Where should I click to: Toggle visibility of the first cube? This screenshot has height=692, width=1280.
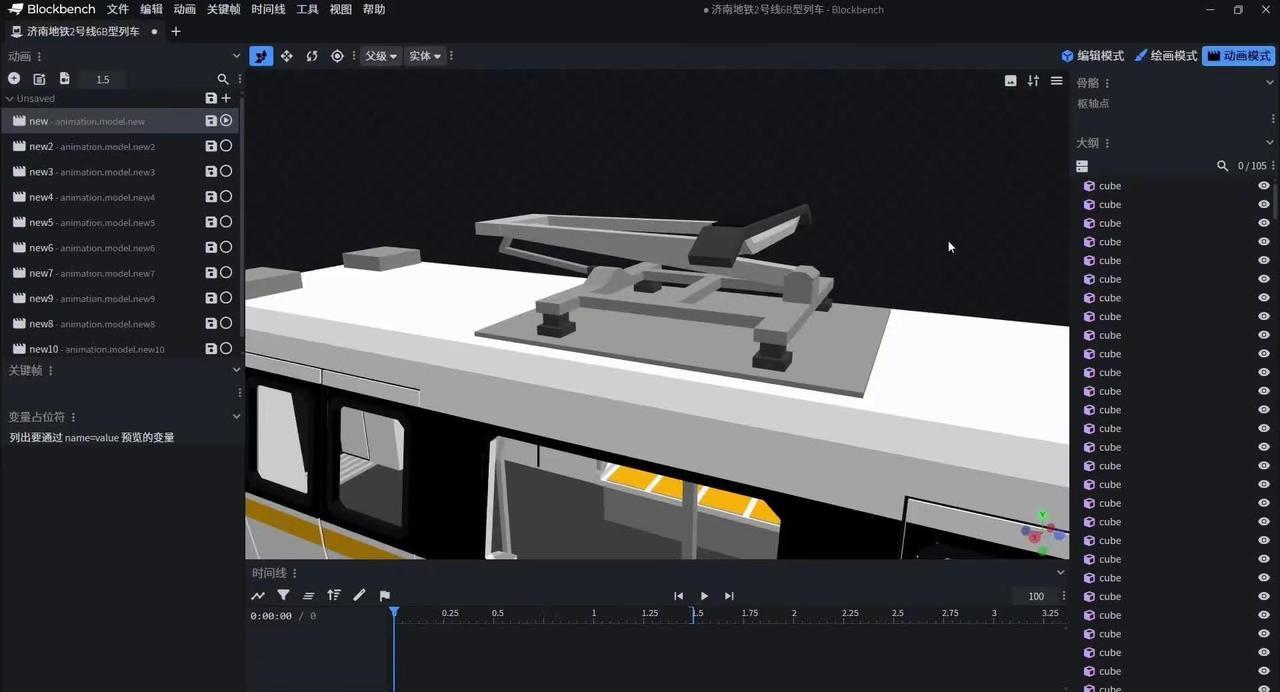point(1263,186)
